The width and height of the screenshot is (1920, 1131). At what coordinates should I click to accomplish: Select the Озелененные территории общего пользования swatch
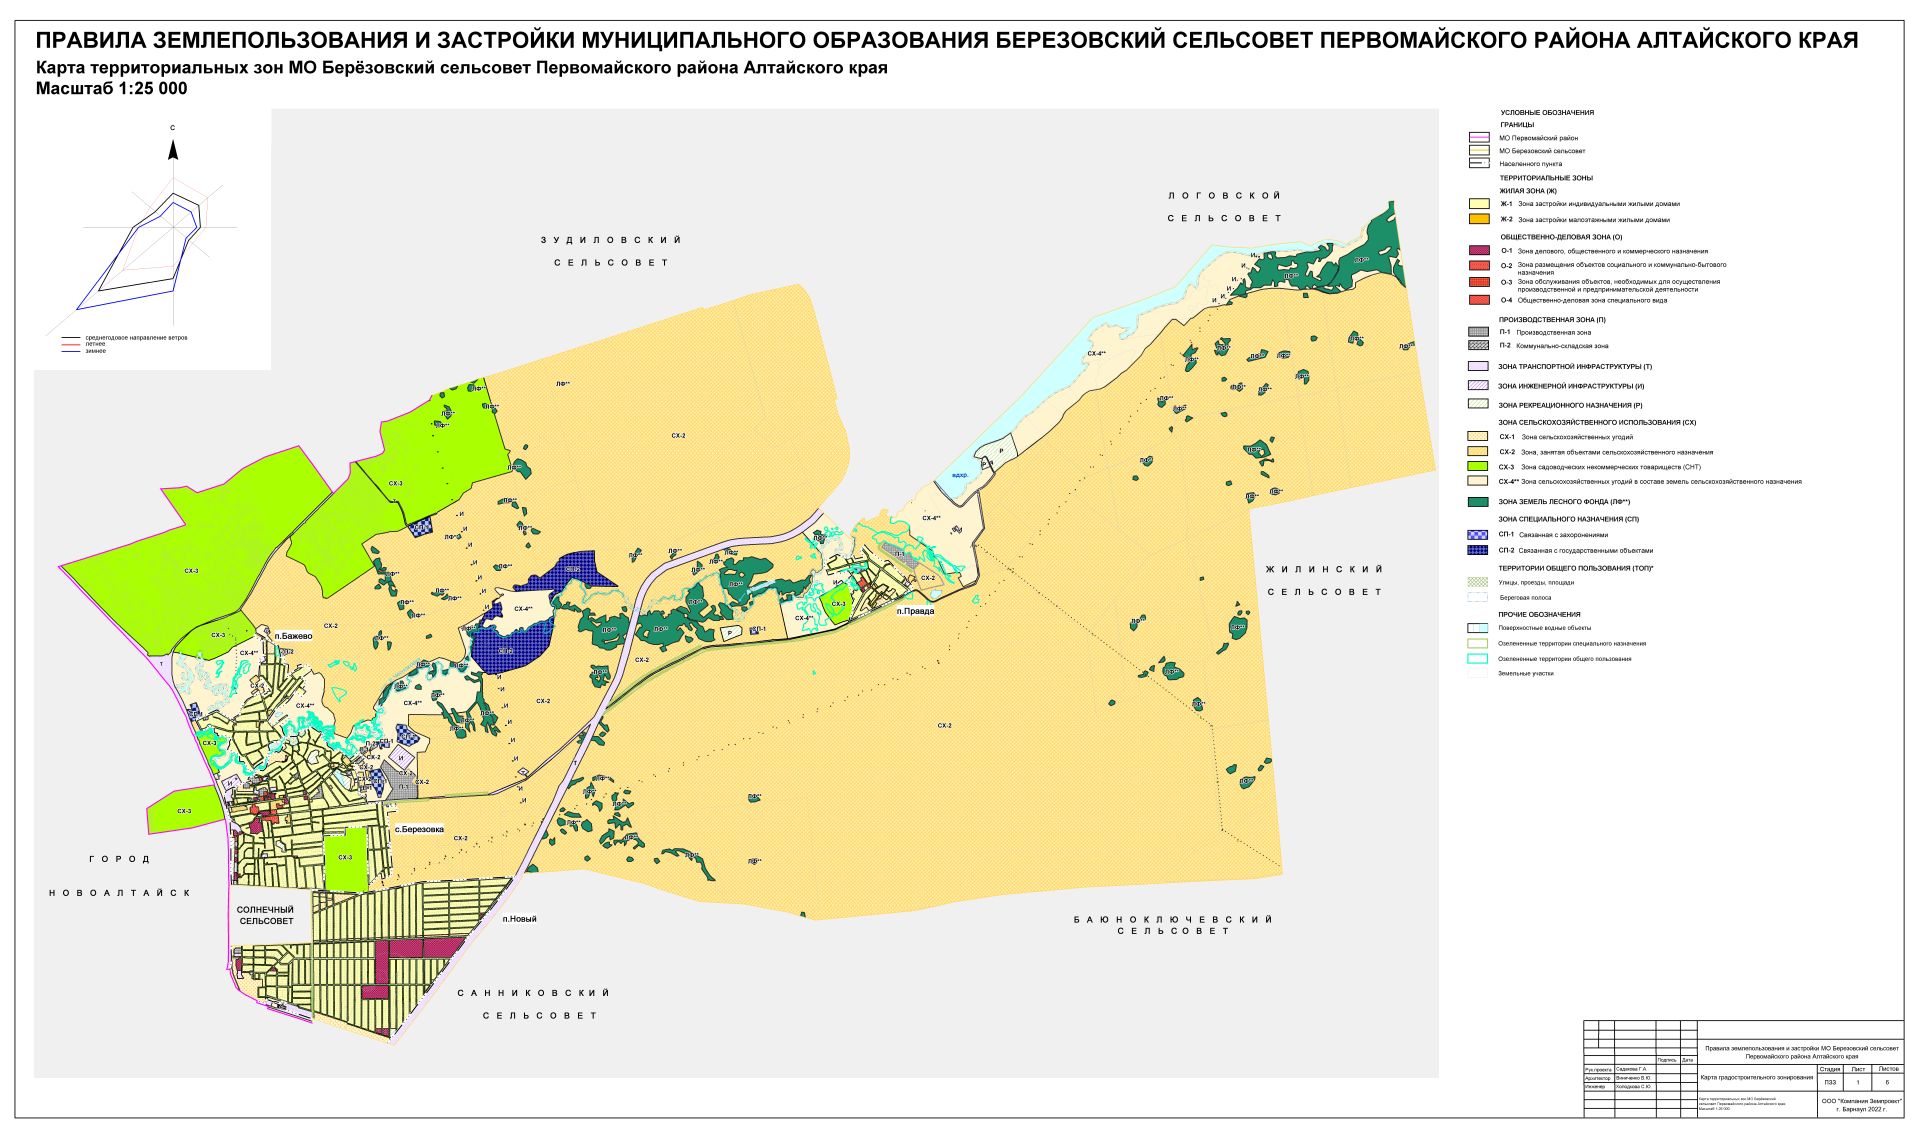1478,659
